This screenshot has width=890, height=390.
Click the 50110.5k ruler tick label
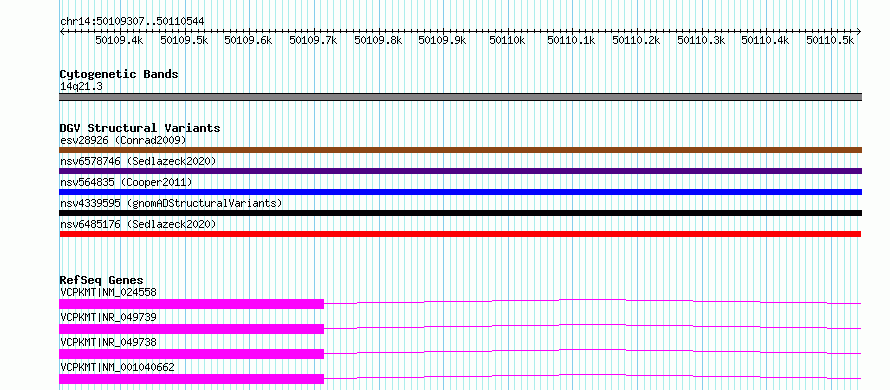[830, 40]
